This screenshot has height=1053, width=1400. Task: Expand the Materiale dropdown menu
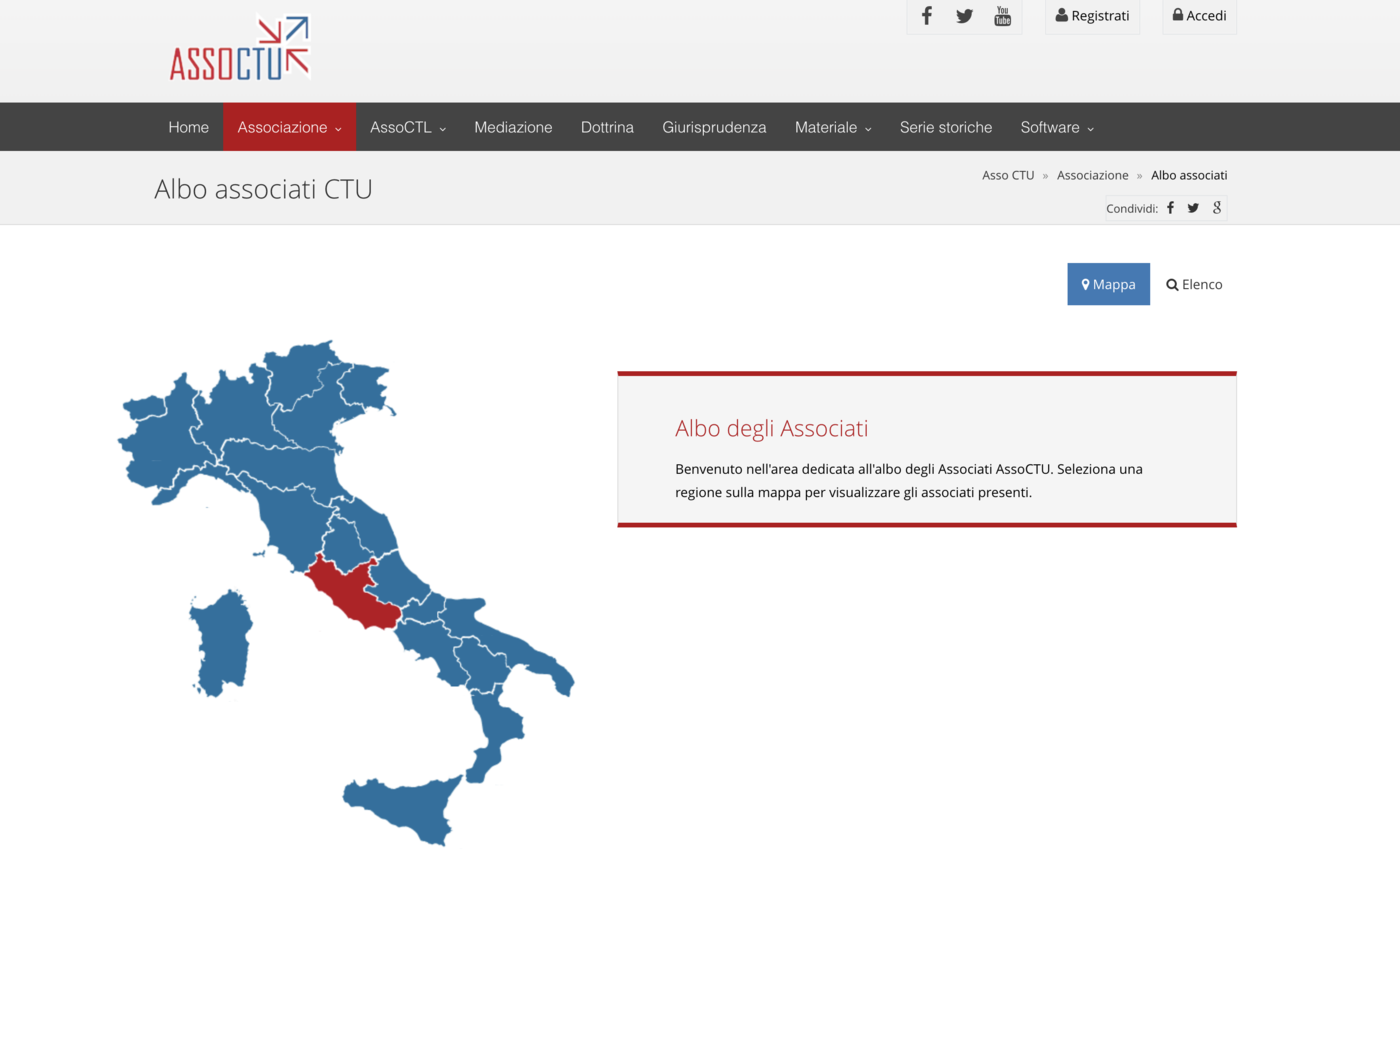[x=833, y=127]
